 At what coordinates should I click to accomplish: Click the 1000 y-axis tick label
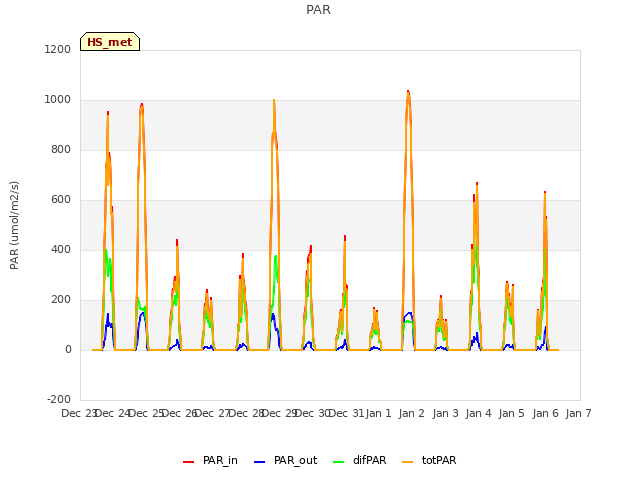[x=58, y=100]
